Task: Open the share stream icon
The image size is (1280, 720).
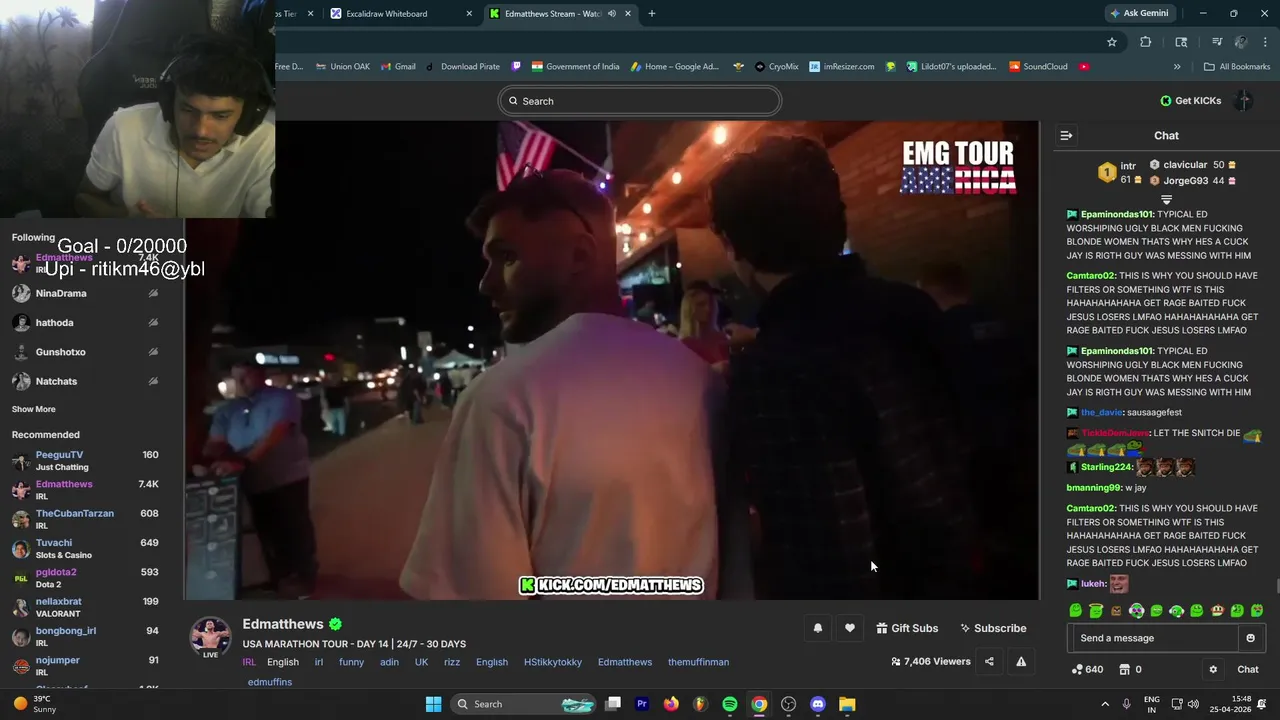Action: pyautogui.click(x=989, y=661)
